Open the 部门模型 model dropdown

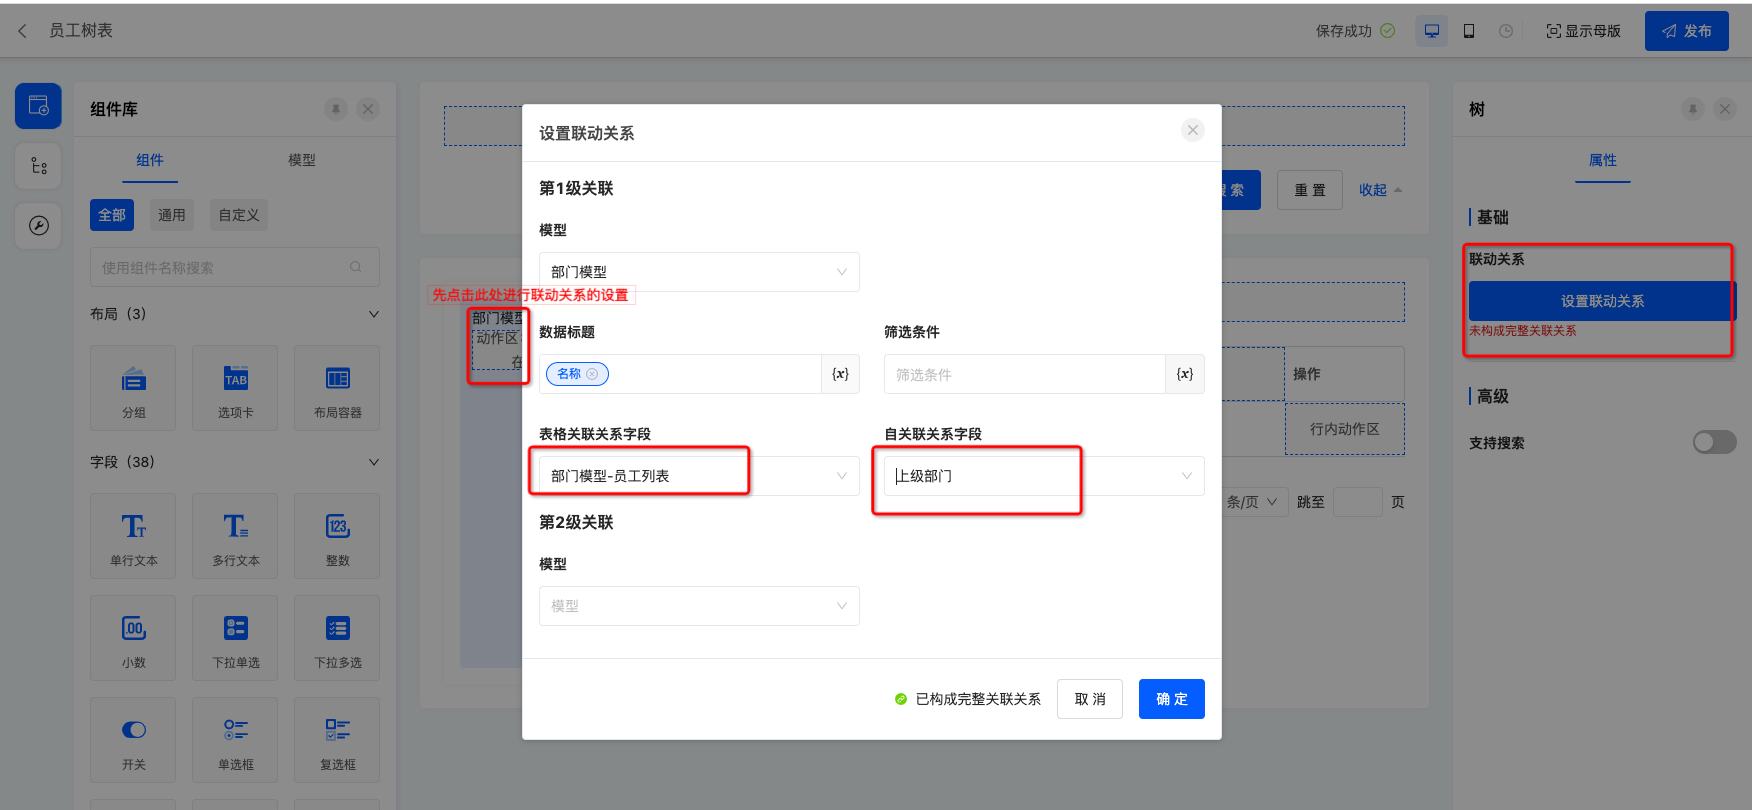click(x=699, y=272)
